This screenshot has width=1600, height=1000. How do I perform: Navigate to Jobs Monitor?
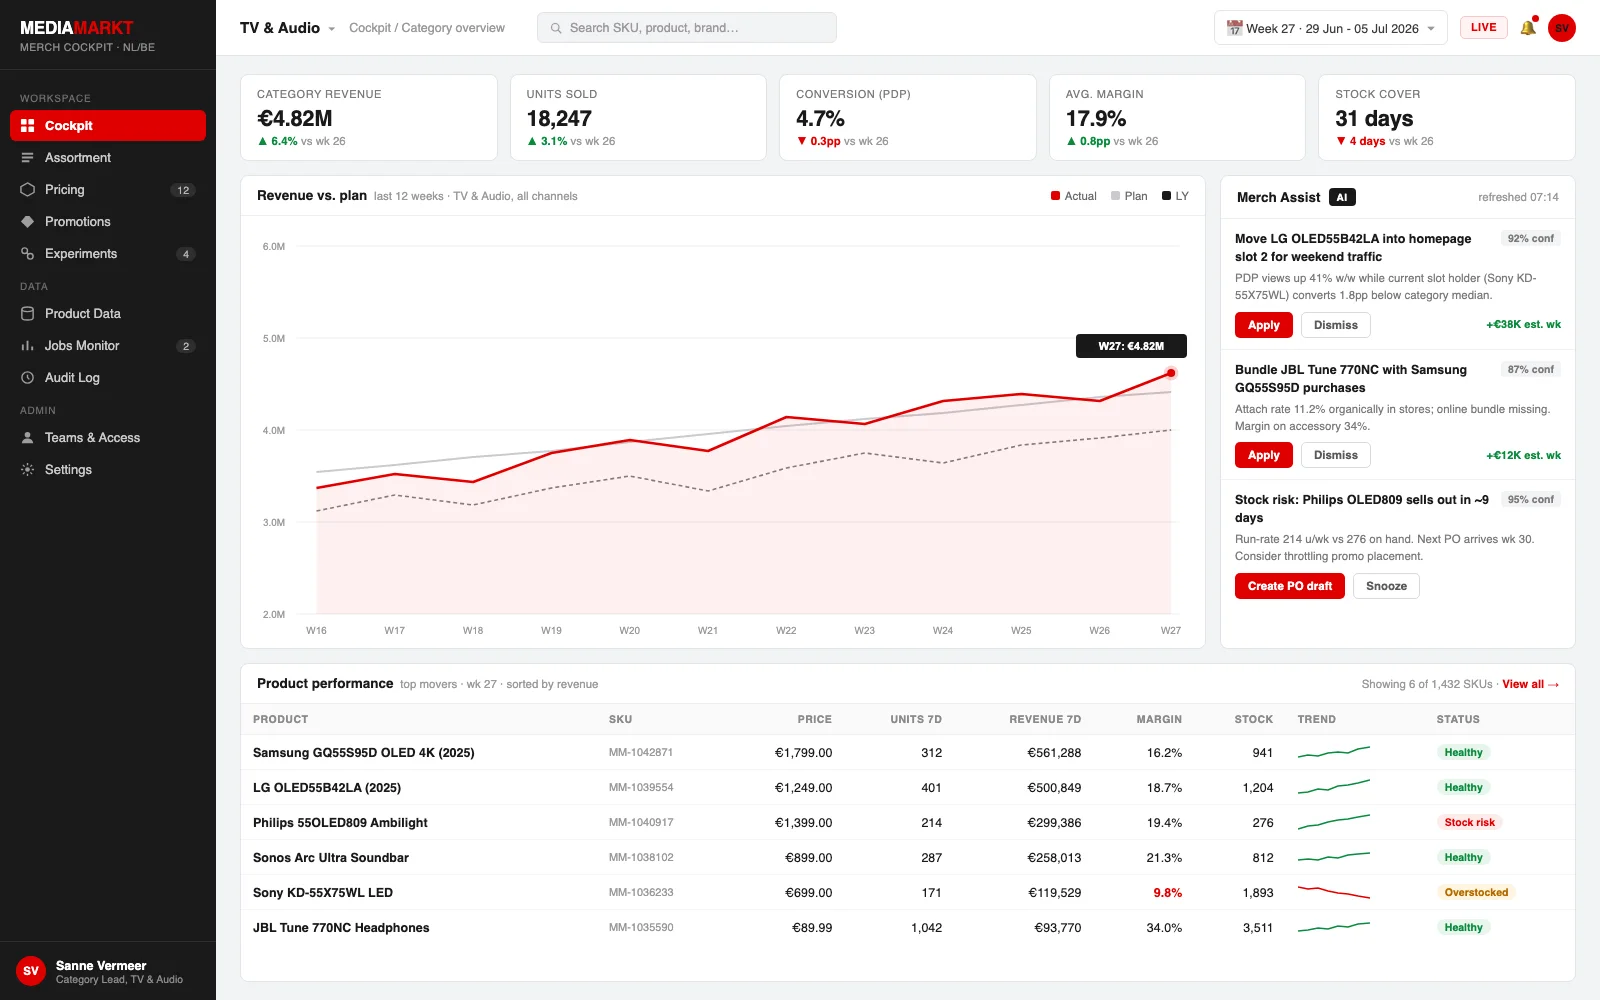point(108,346)
